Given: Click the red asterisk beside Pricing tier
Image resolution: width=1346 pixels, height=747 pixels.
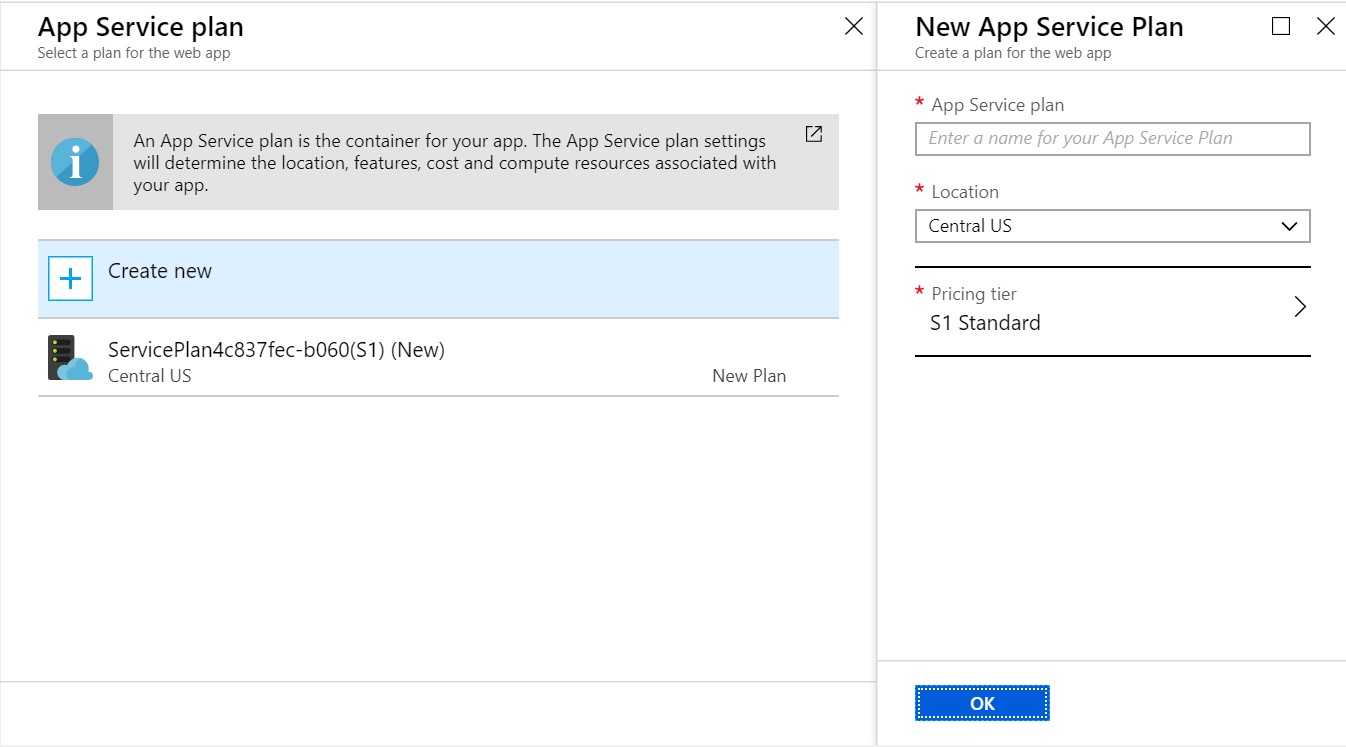Looking at the screenshot, I should [x=919, y=290].
